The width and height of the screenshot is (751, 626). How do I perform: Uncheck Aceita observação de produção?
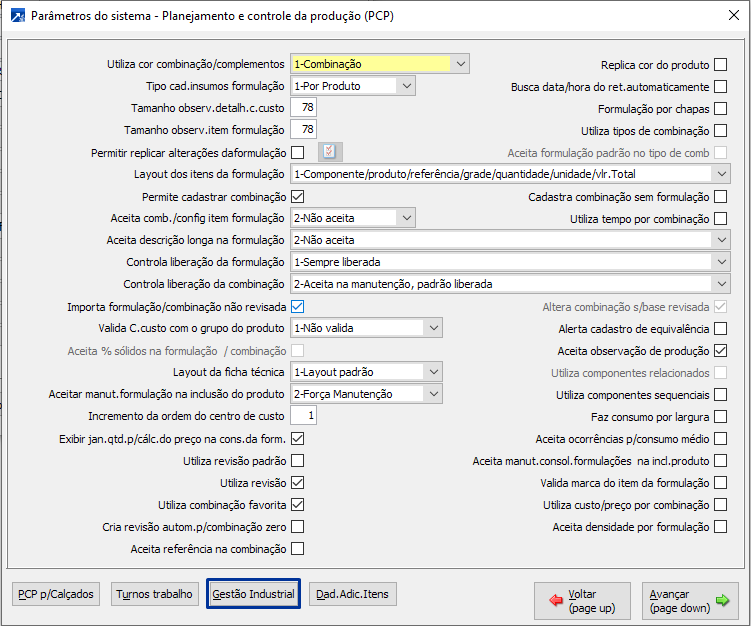(720, 351)
